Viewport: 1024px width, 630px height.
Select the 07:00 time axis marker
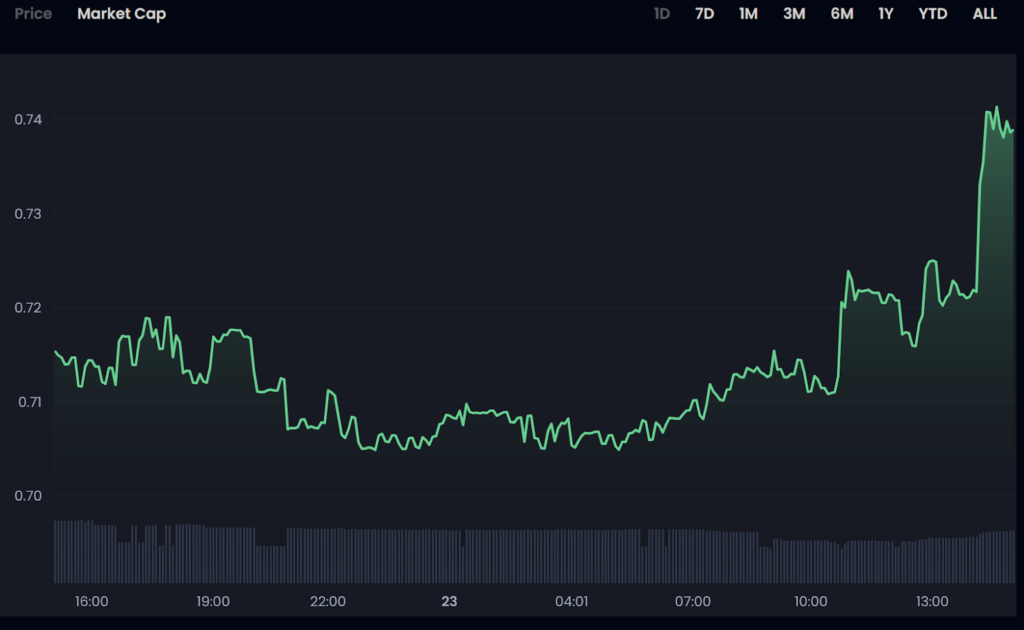(692, 601)
